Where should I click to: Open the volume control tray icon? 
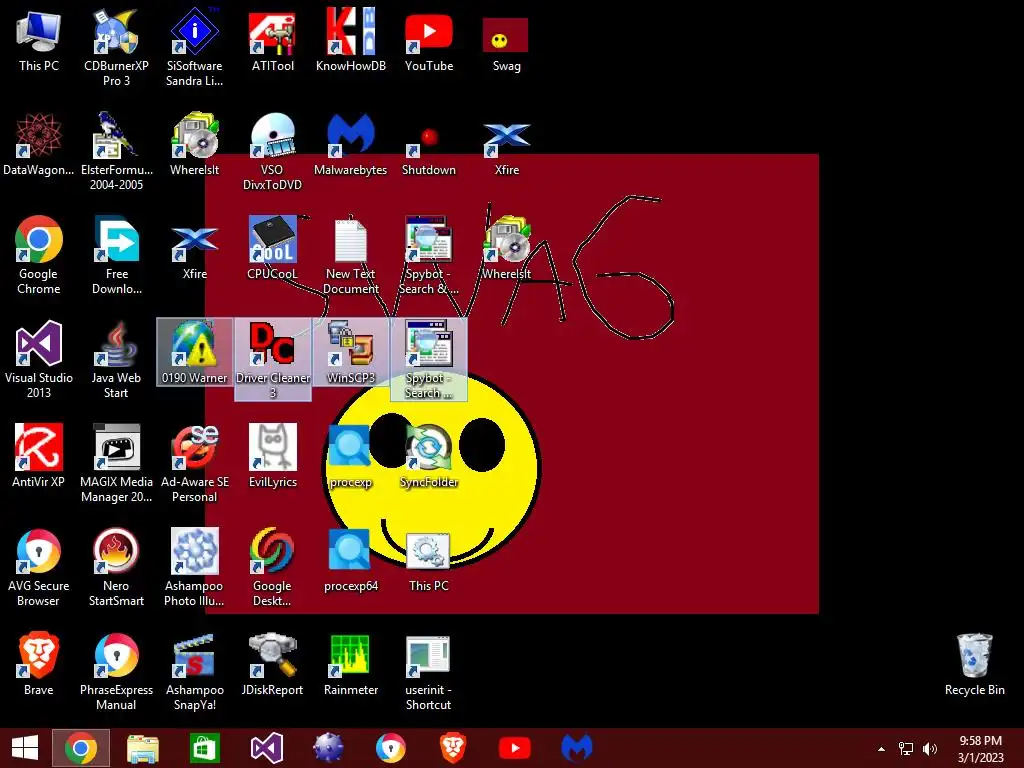(930, 749)
